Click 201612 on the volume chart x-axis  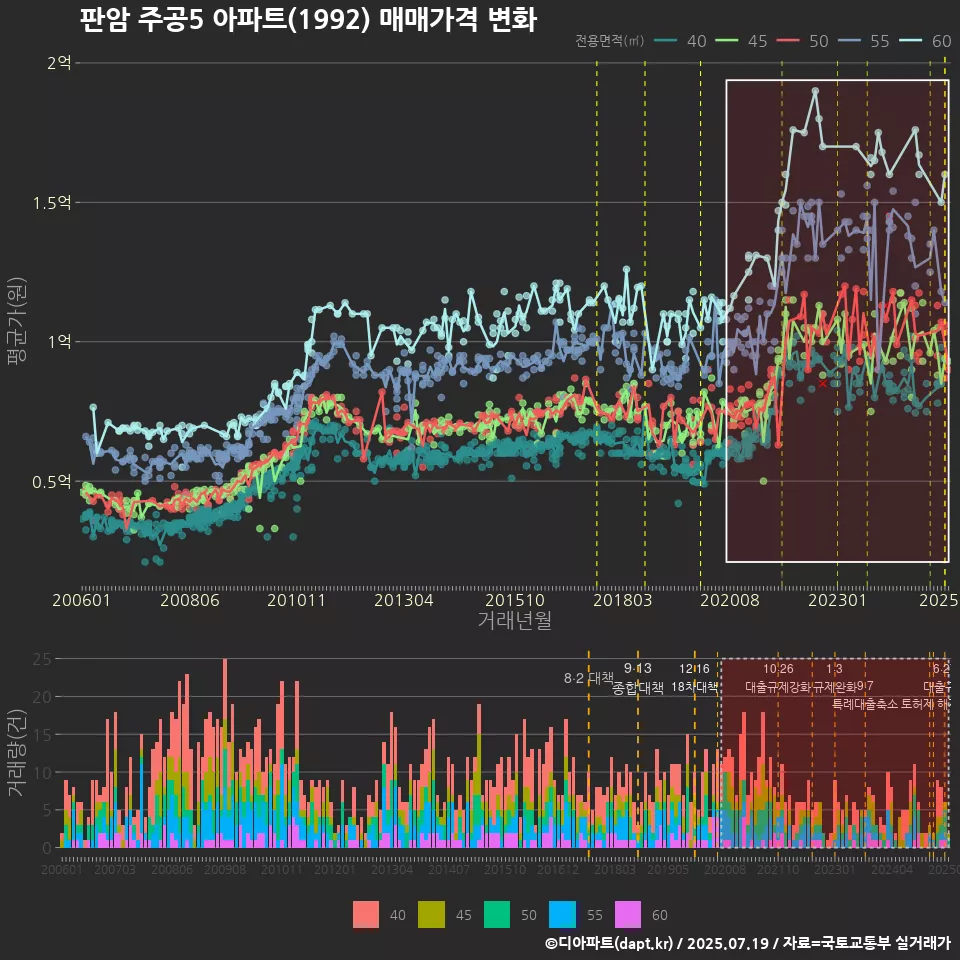click(x=558, y=869)
